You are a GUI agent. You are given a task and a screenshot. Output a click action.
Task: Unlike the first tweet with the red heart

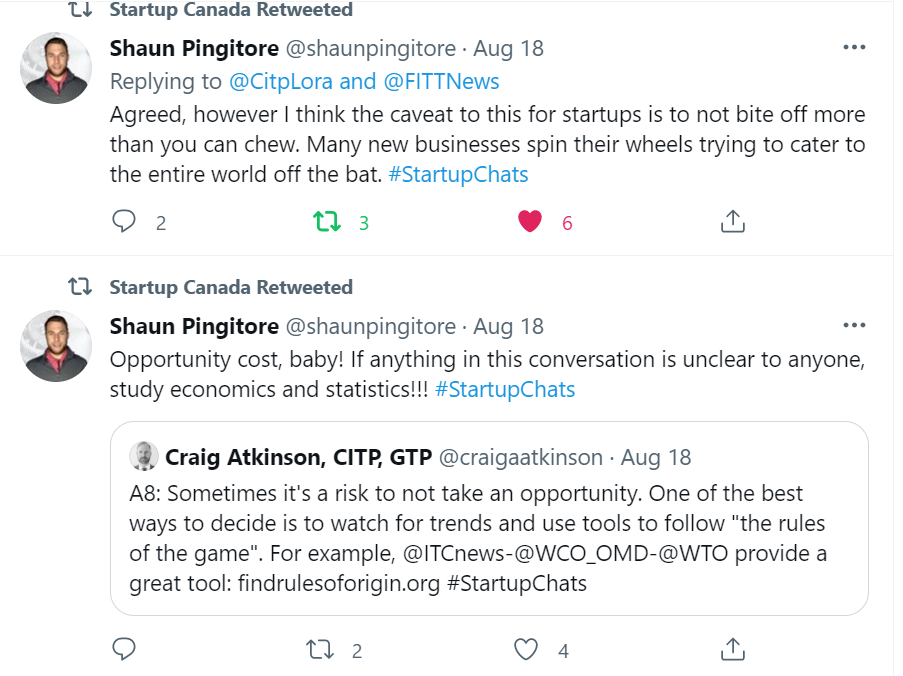[530, 222]
